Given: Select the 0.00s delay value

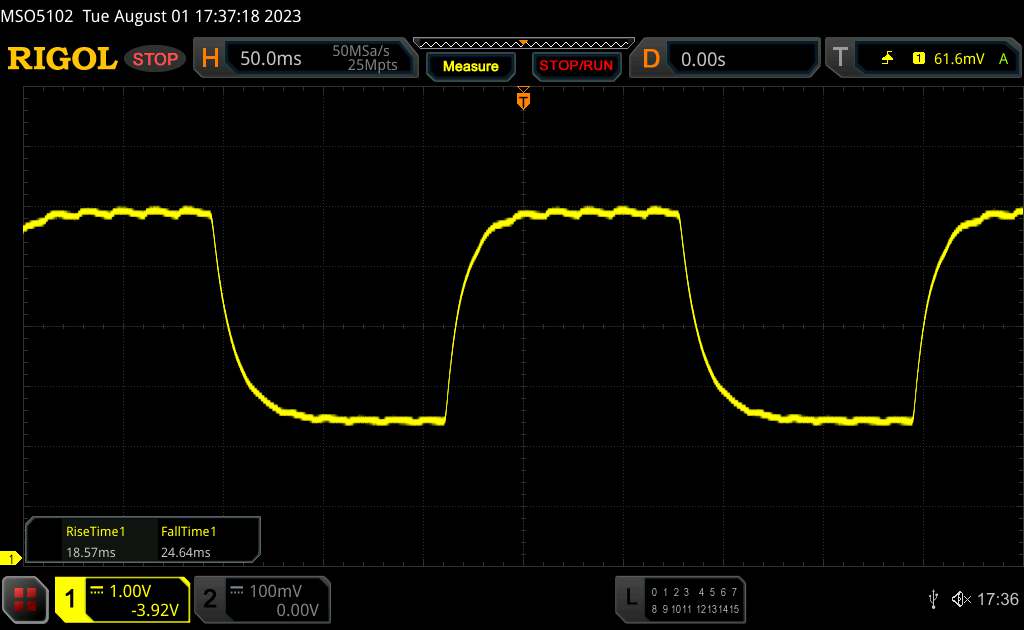Looking at the screenshot, I should click(x=703, y=59).
